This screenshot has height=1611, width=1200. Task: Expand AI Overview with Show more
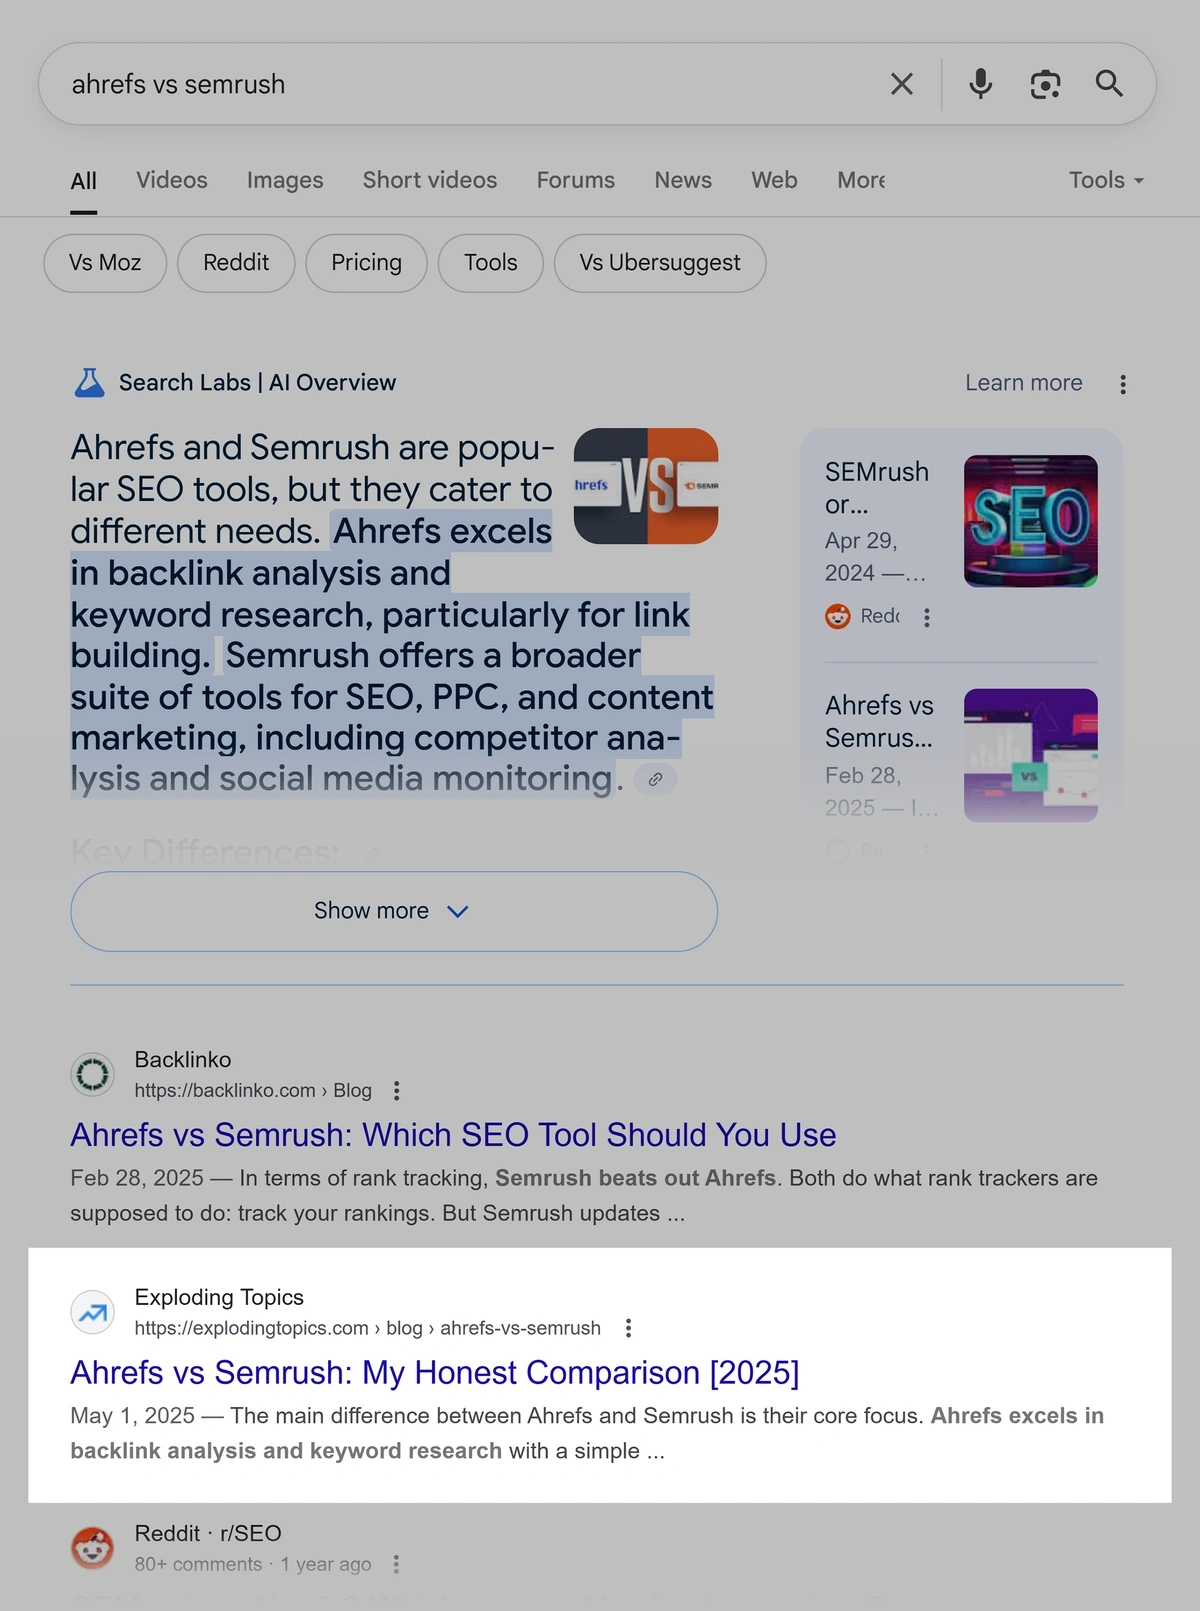(x=393, y=911)
